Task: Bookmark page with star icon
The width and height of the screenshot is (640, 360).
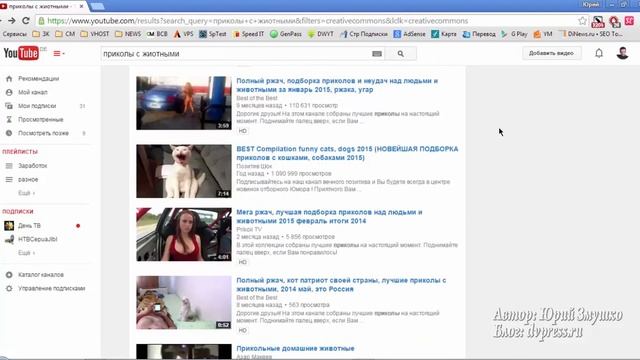Action: pos(582,20)
